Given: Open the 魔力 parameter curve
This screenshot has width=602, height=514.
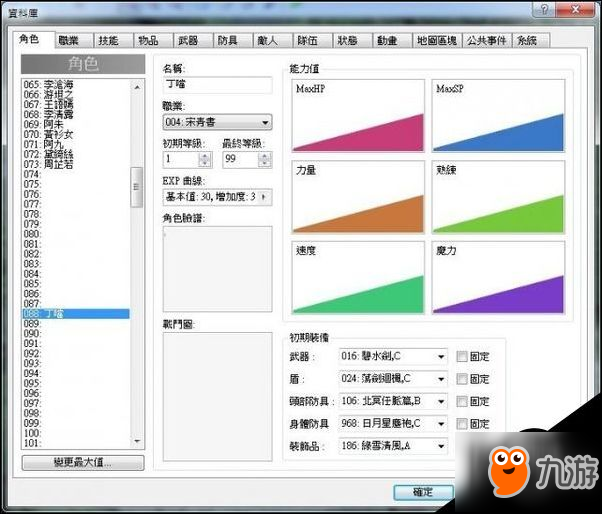Looking at the screenshot, I should click(x=498, y=278).
